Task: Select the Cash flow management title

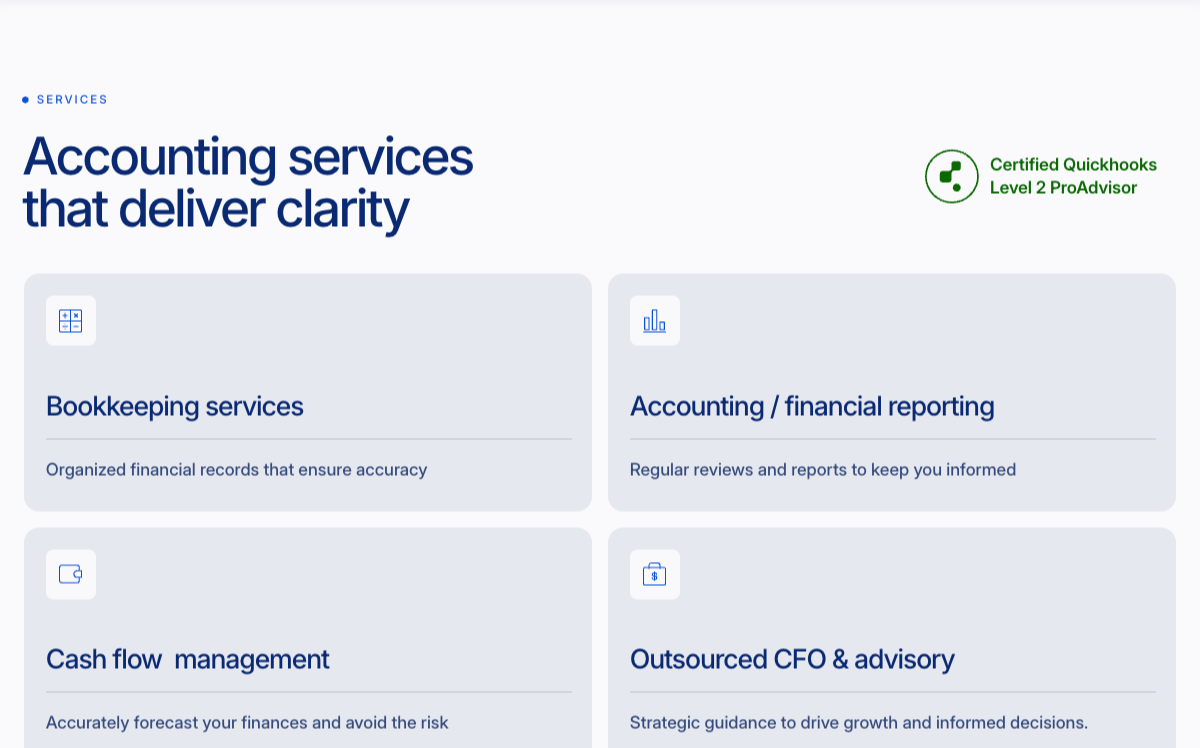Action: pyautogui.click(x=188, y=660)
